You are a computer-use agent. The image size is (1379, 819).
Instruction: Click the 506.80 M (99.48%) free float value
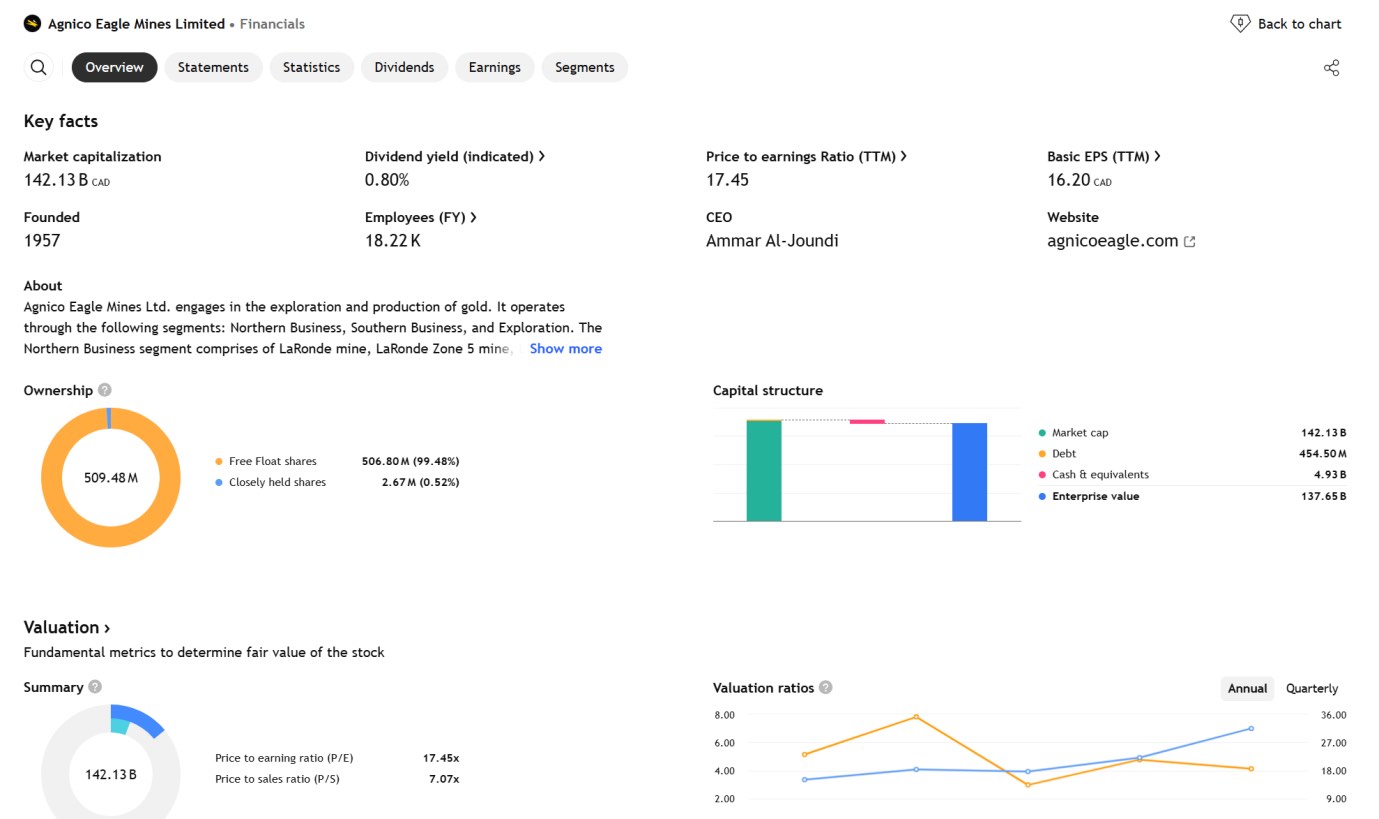[x=410, y=461]
